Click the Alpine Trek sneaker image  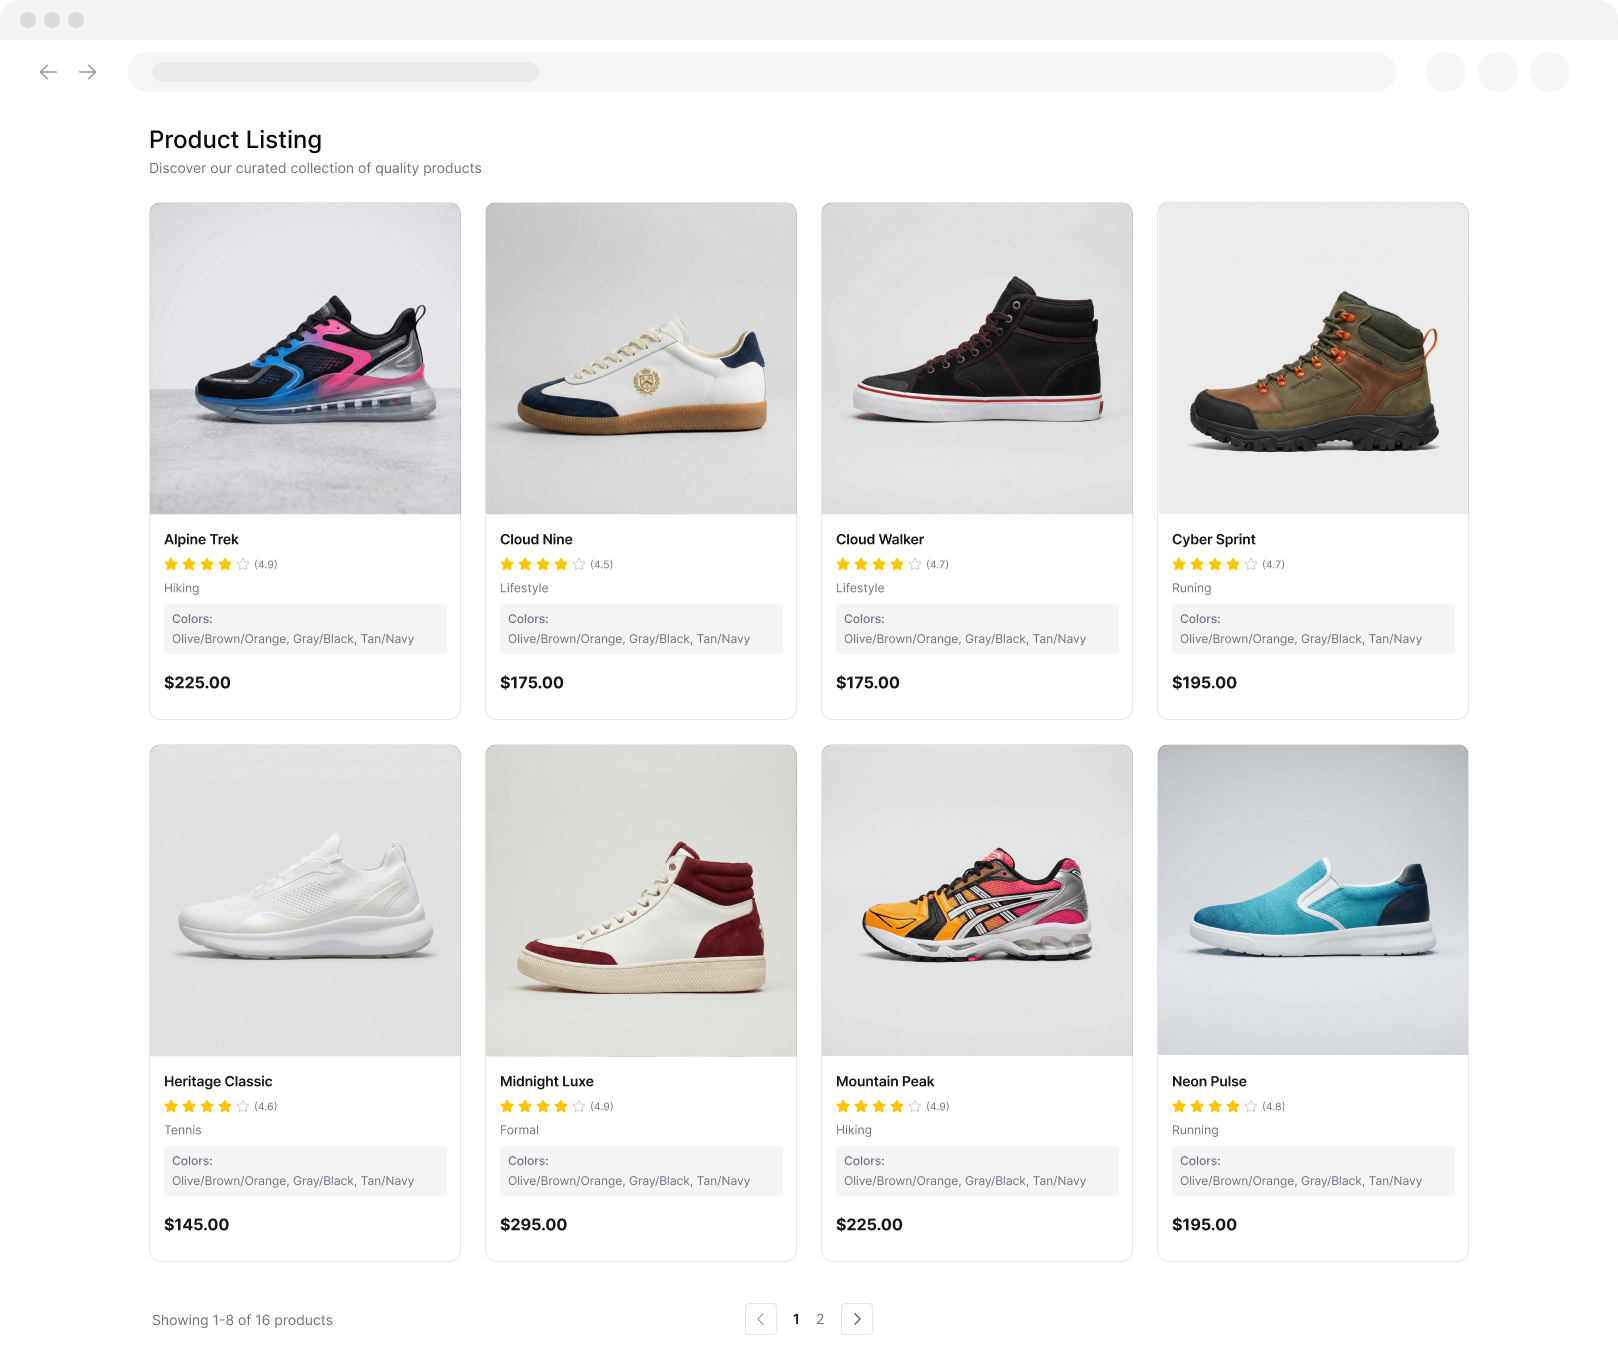pyautogui.click(x=304, y=359)
